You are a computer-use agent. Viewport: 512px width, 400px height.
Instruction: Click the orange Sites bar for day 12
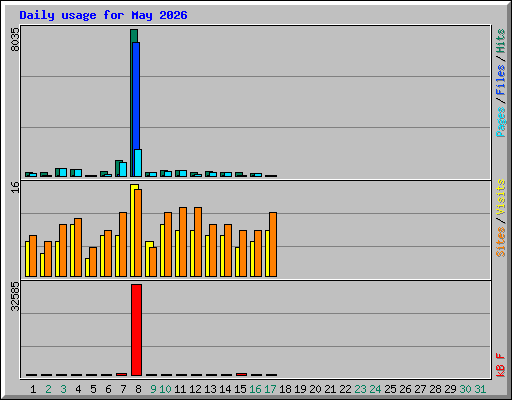click(198, 242)
